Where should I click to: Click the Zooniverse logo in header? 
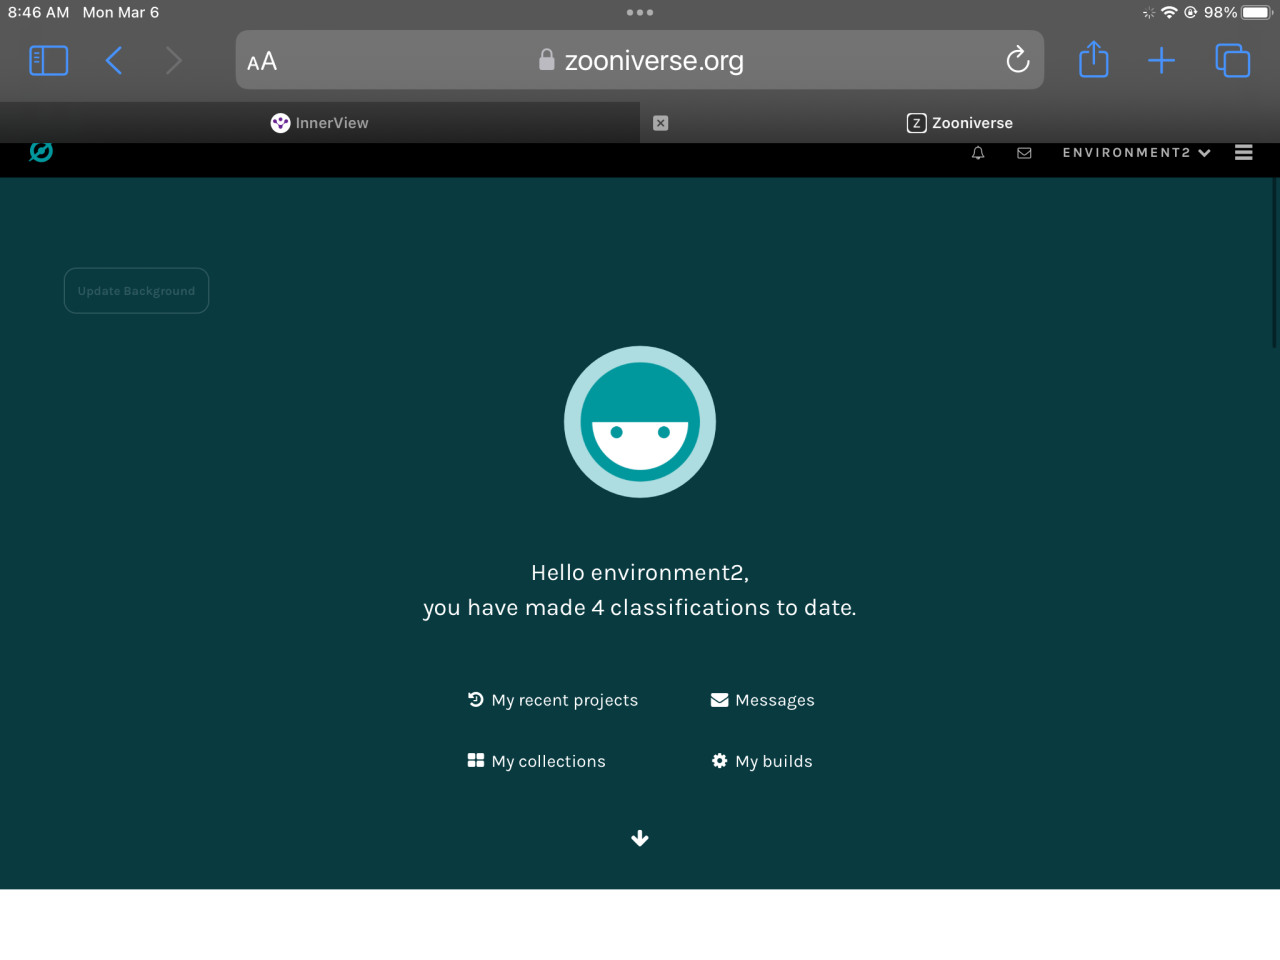pyautogui.click(x=41, y=152)
